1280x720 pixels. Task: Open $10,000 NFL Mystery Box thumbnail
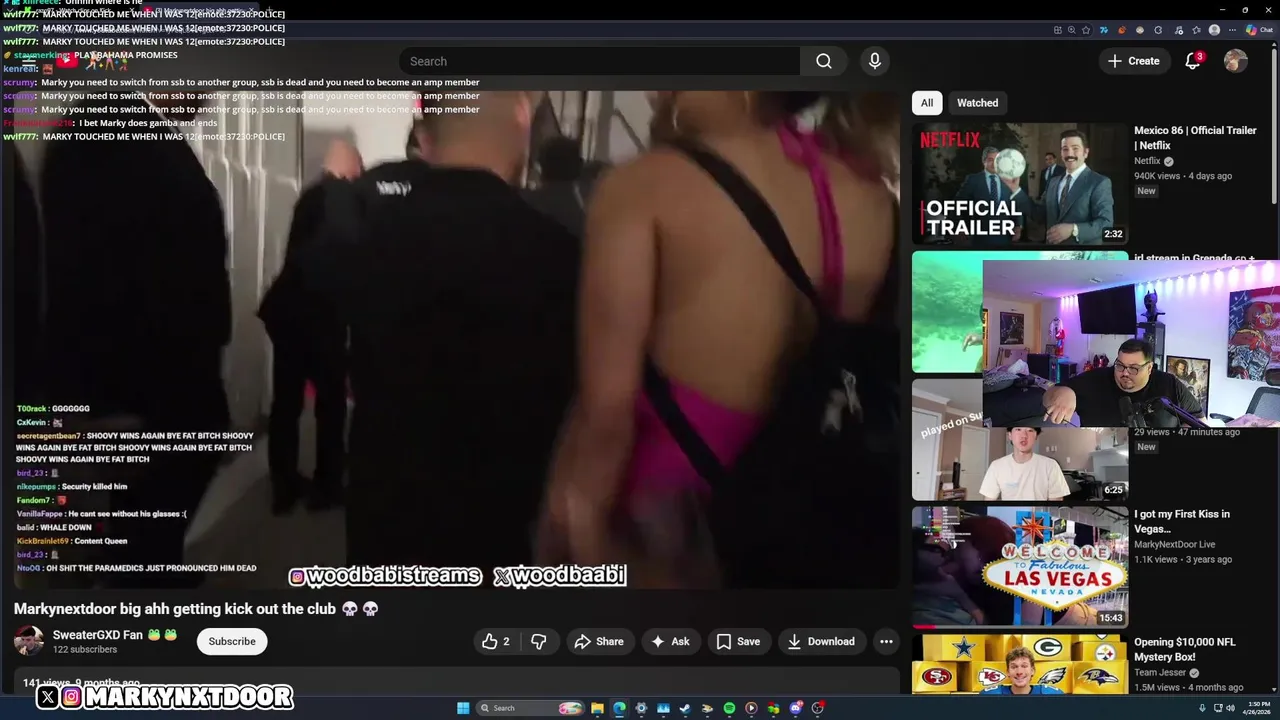[x=1020, y=664]
